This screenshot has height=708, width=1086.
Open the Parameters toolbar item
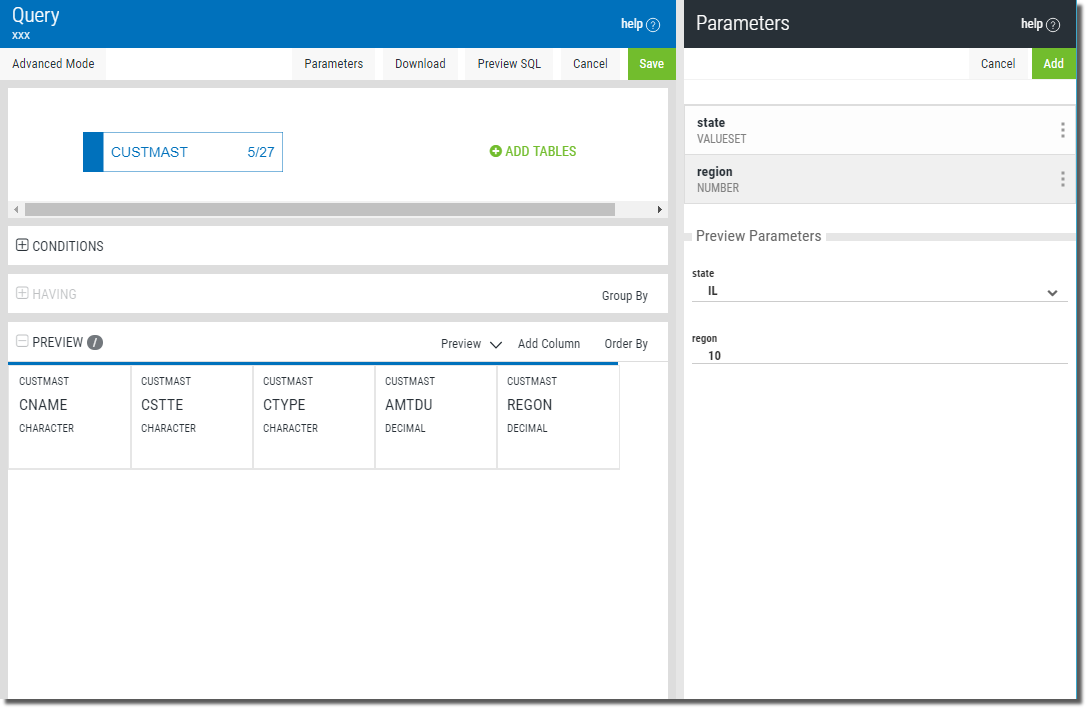click(333, 64)
